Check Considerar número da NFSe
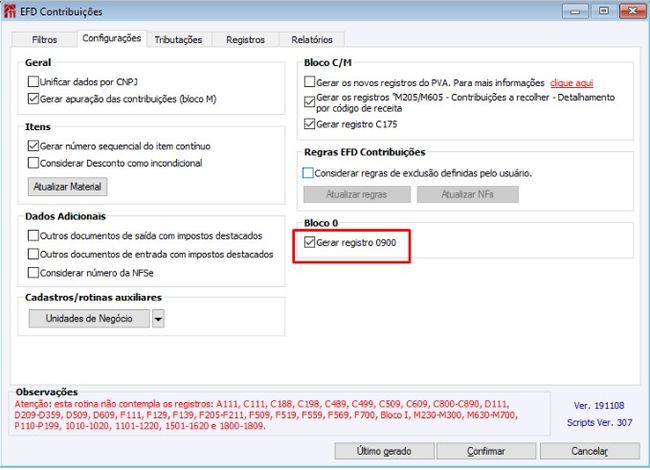This screenshot has height=470, width=650. [x=33, y=273]
